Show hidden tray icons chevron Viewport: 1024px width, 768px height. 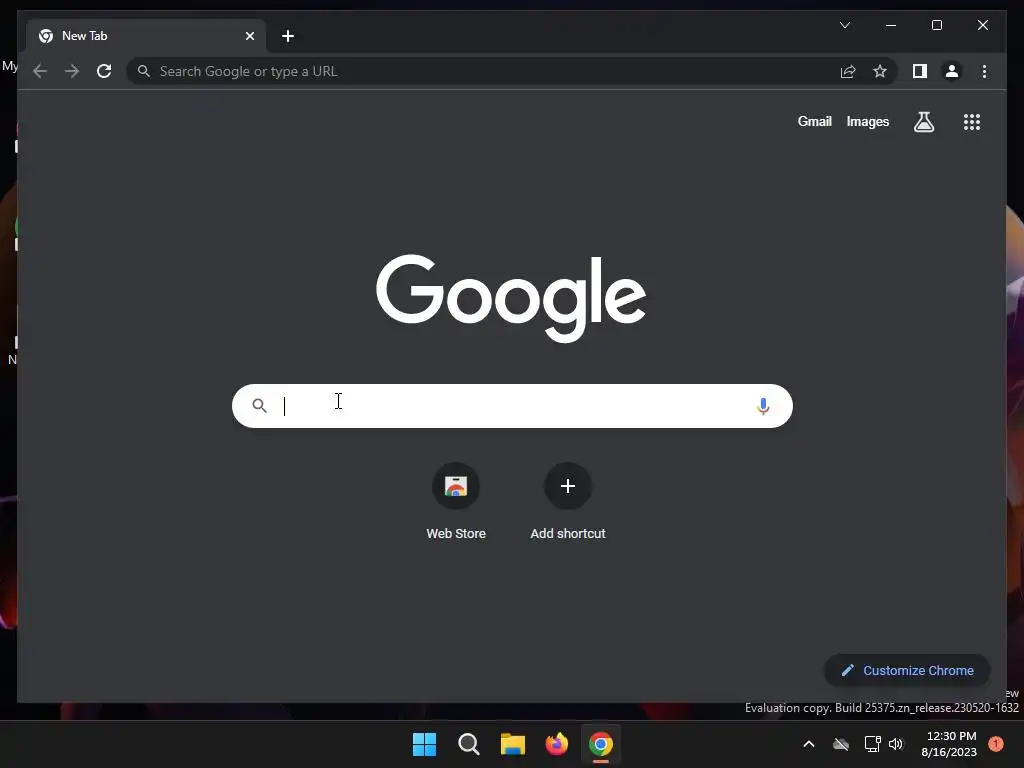pyautogui.click(x=808, y=744)
